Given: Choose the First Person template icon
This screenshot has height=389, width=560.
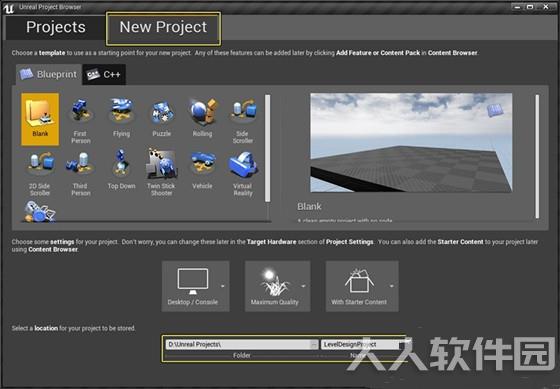Looking at the screenshot, I should (81, 120).
